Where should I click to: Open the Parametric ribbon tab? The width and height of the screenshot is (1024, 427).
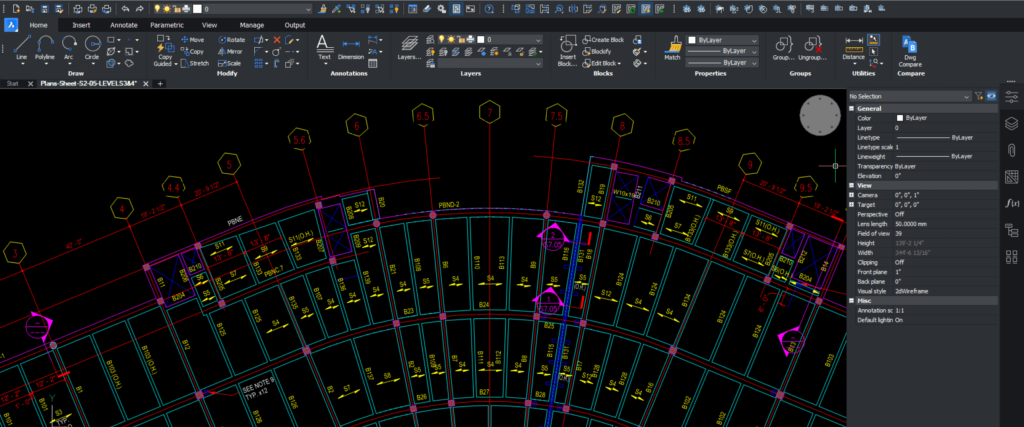pyautogui.click(x=167, y=24)
